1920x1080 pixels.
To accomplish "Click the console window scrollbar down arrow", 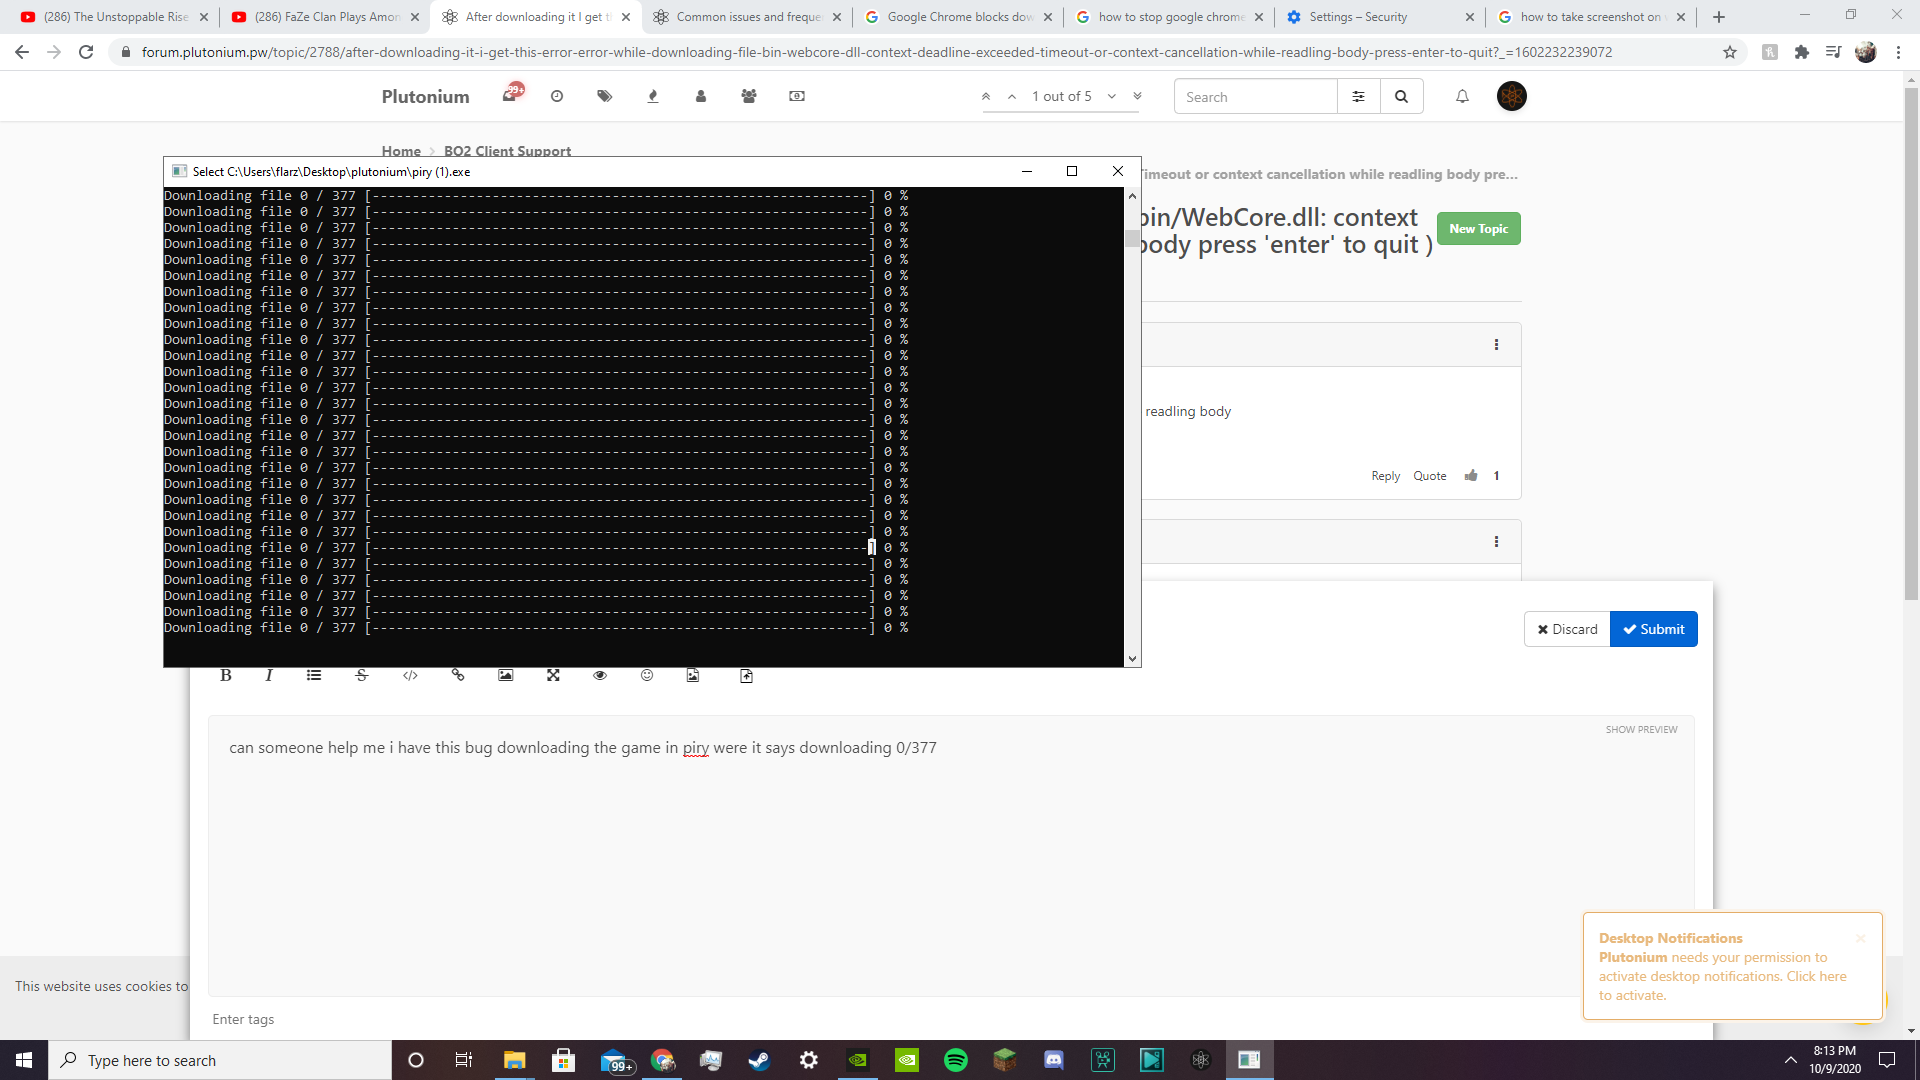I will pos(1132,658).
